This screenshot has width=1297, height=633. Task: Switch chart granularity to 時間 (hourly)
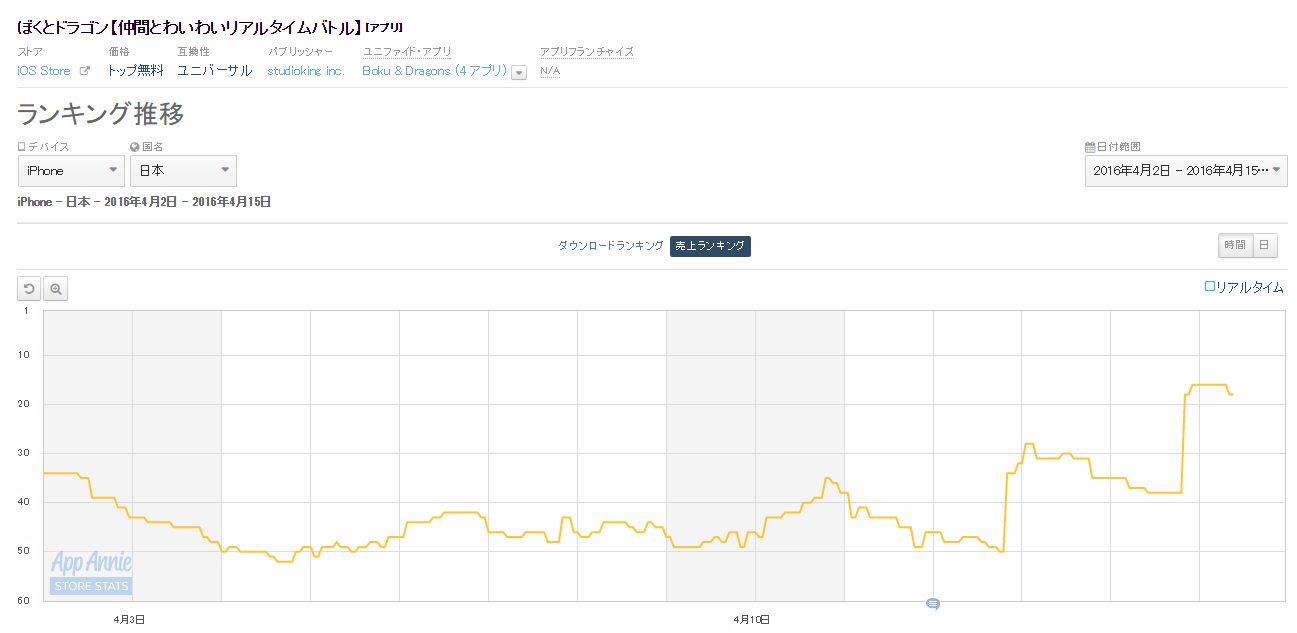1235,245
